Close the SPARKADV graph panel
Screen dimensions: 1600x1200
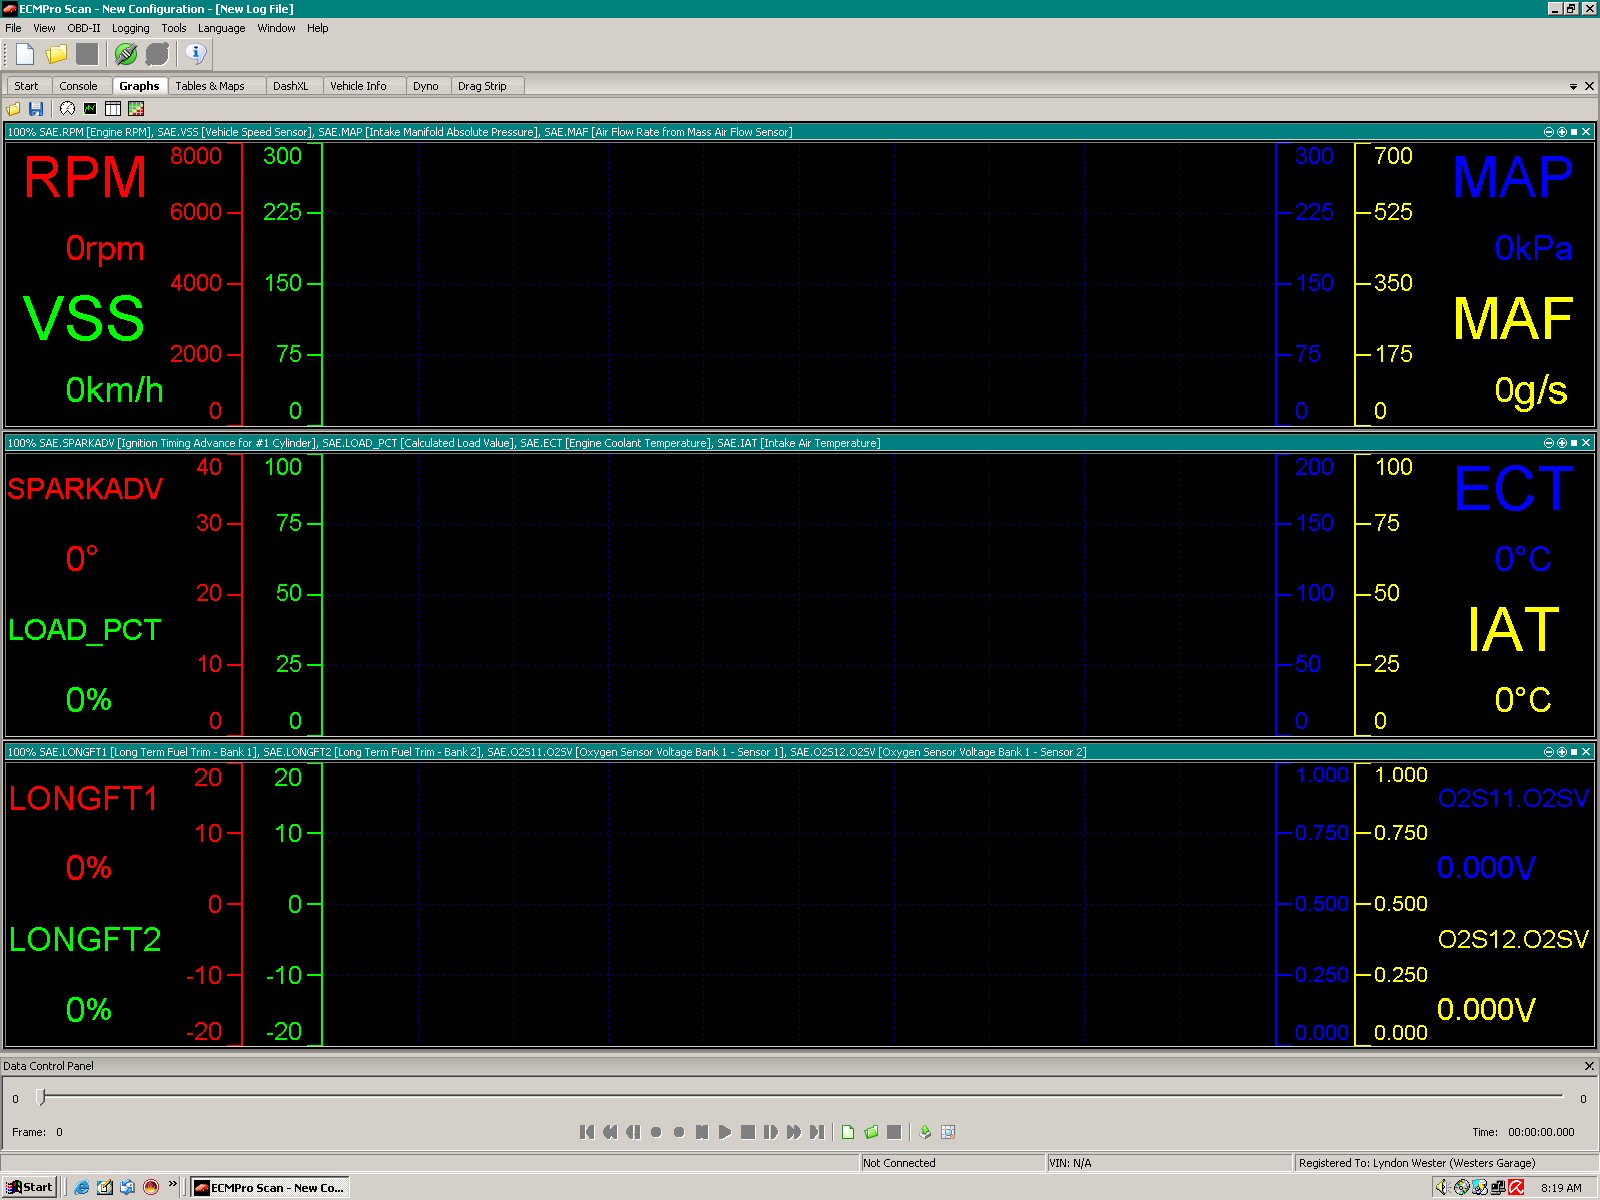point(1586,443)
